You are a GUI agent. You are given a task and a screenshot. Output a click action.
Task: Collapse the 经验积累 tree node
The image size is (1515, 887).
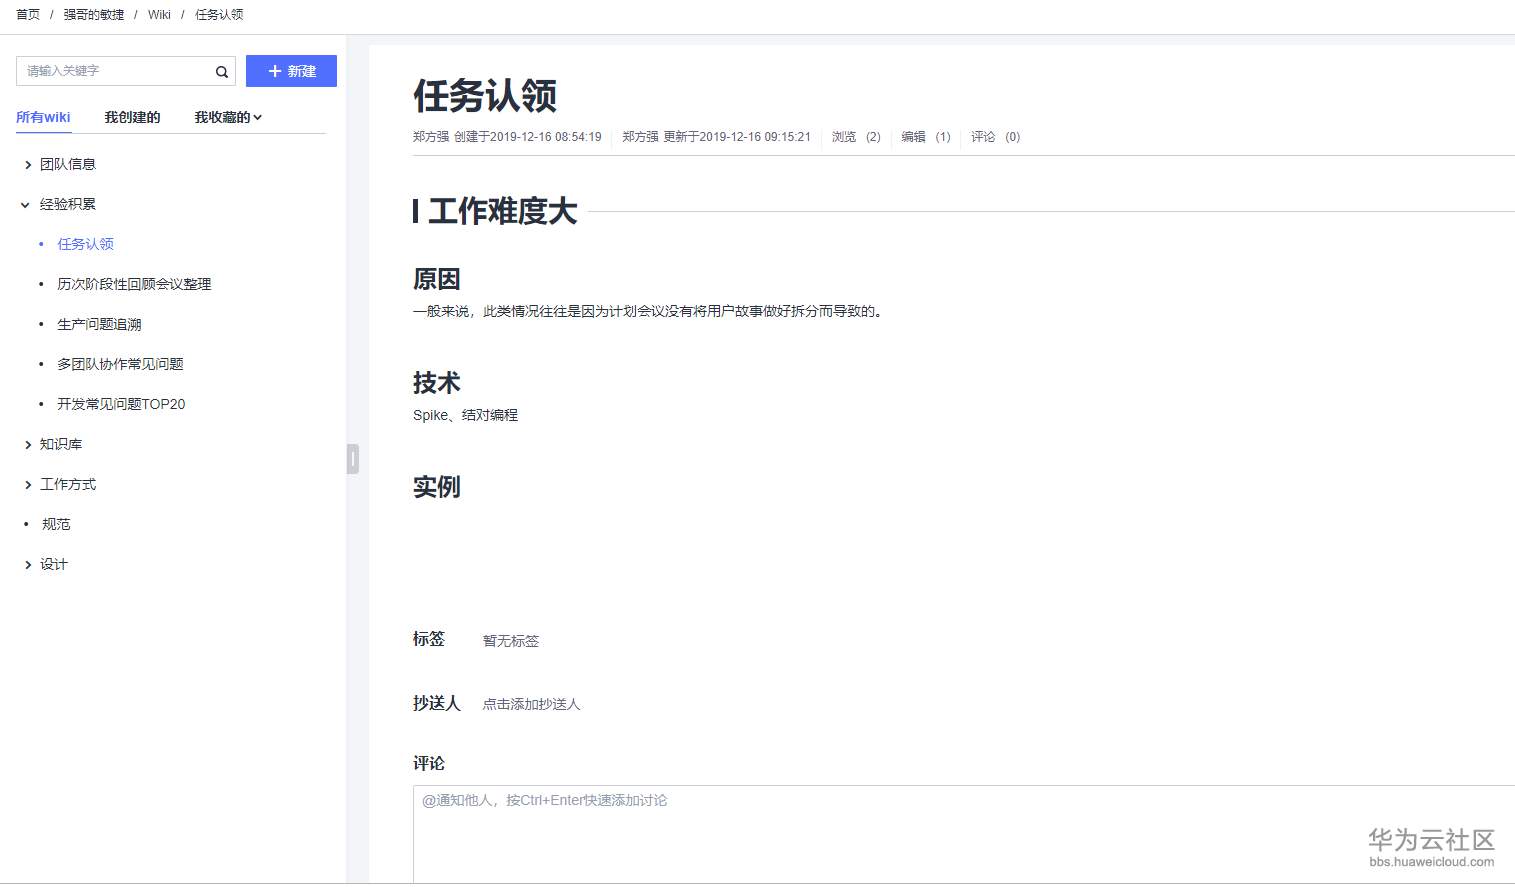tap(26, 205)
